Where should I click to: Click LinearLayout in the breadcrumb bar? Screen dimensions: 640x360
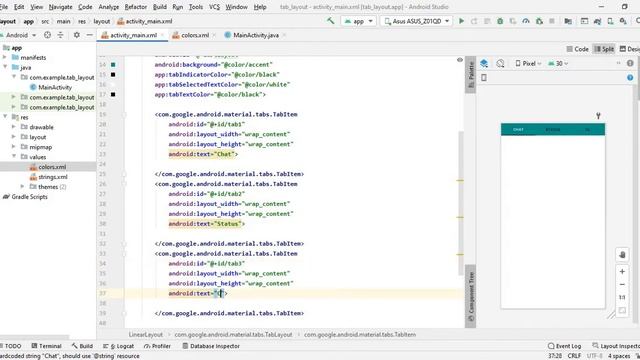[x=146, y=334]
